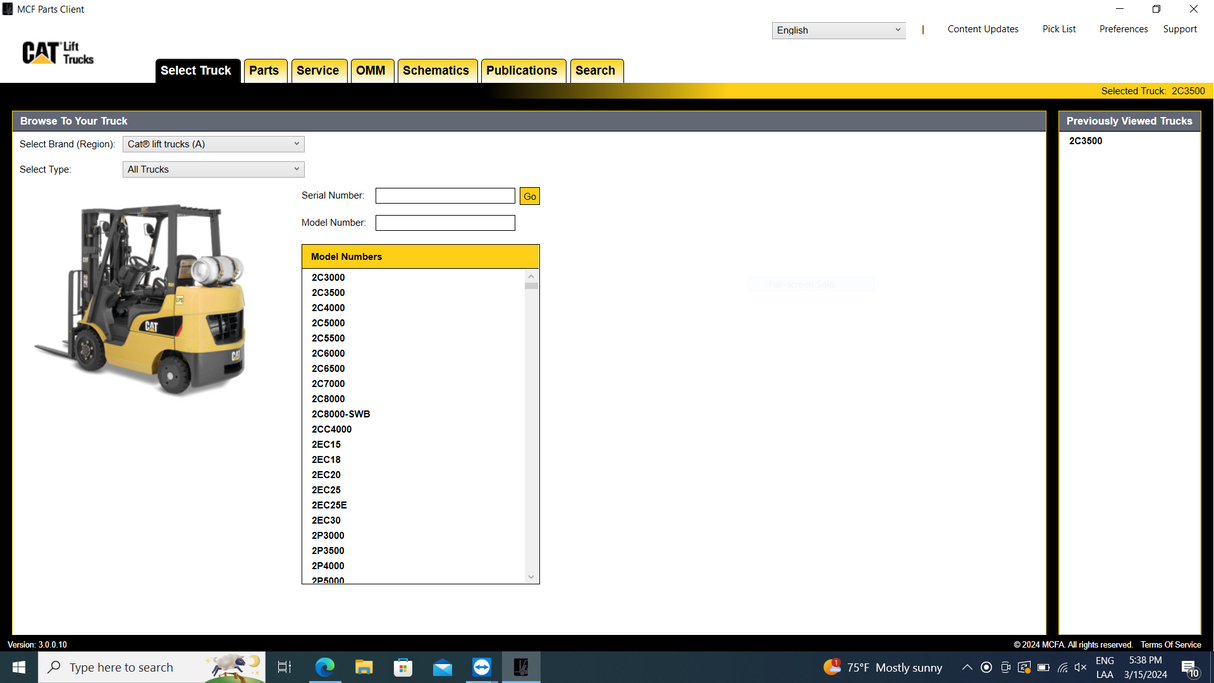Open the Schematics tab
The height and width of the screenshot is (683, 1214).
click(x=435, y=71)
